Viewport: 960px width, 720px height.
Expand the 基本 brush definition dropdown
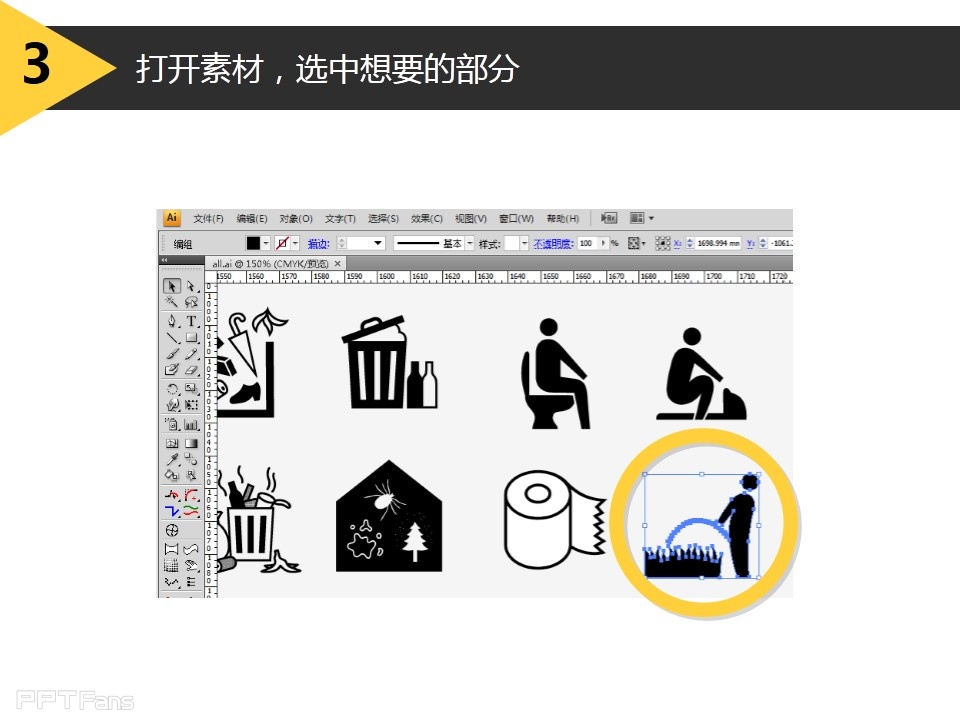(x=470, y=242)
